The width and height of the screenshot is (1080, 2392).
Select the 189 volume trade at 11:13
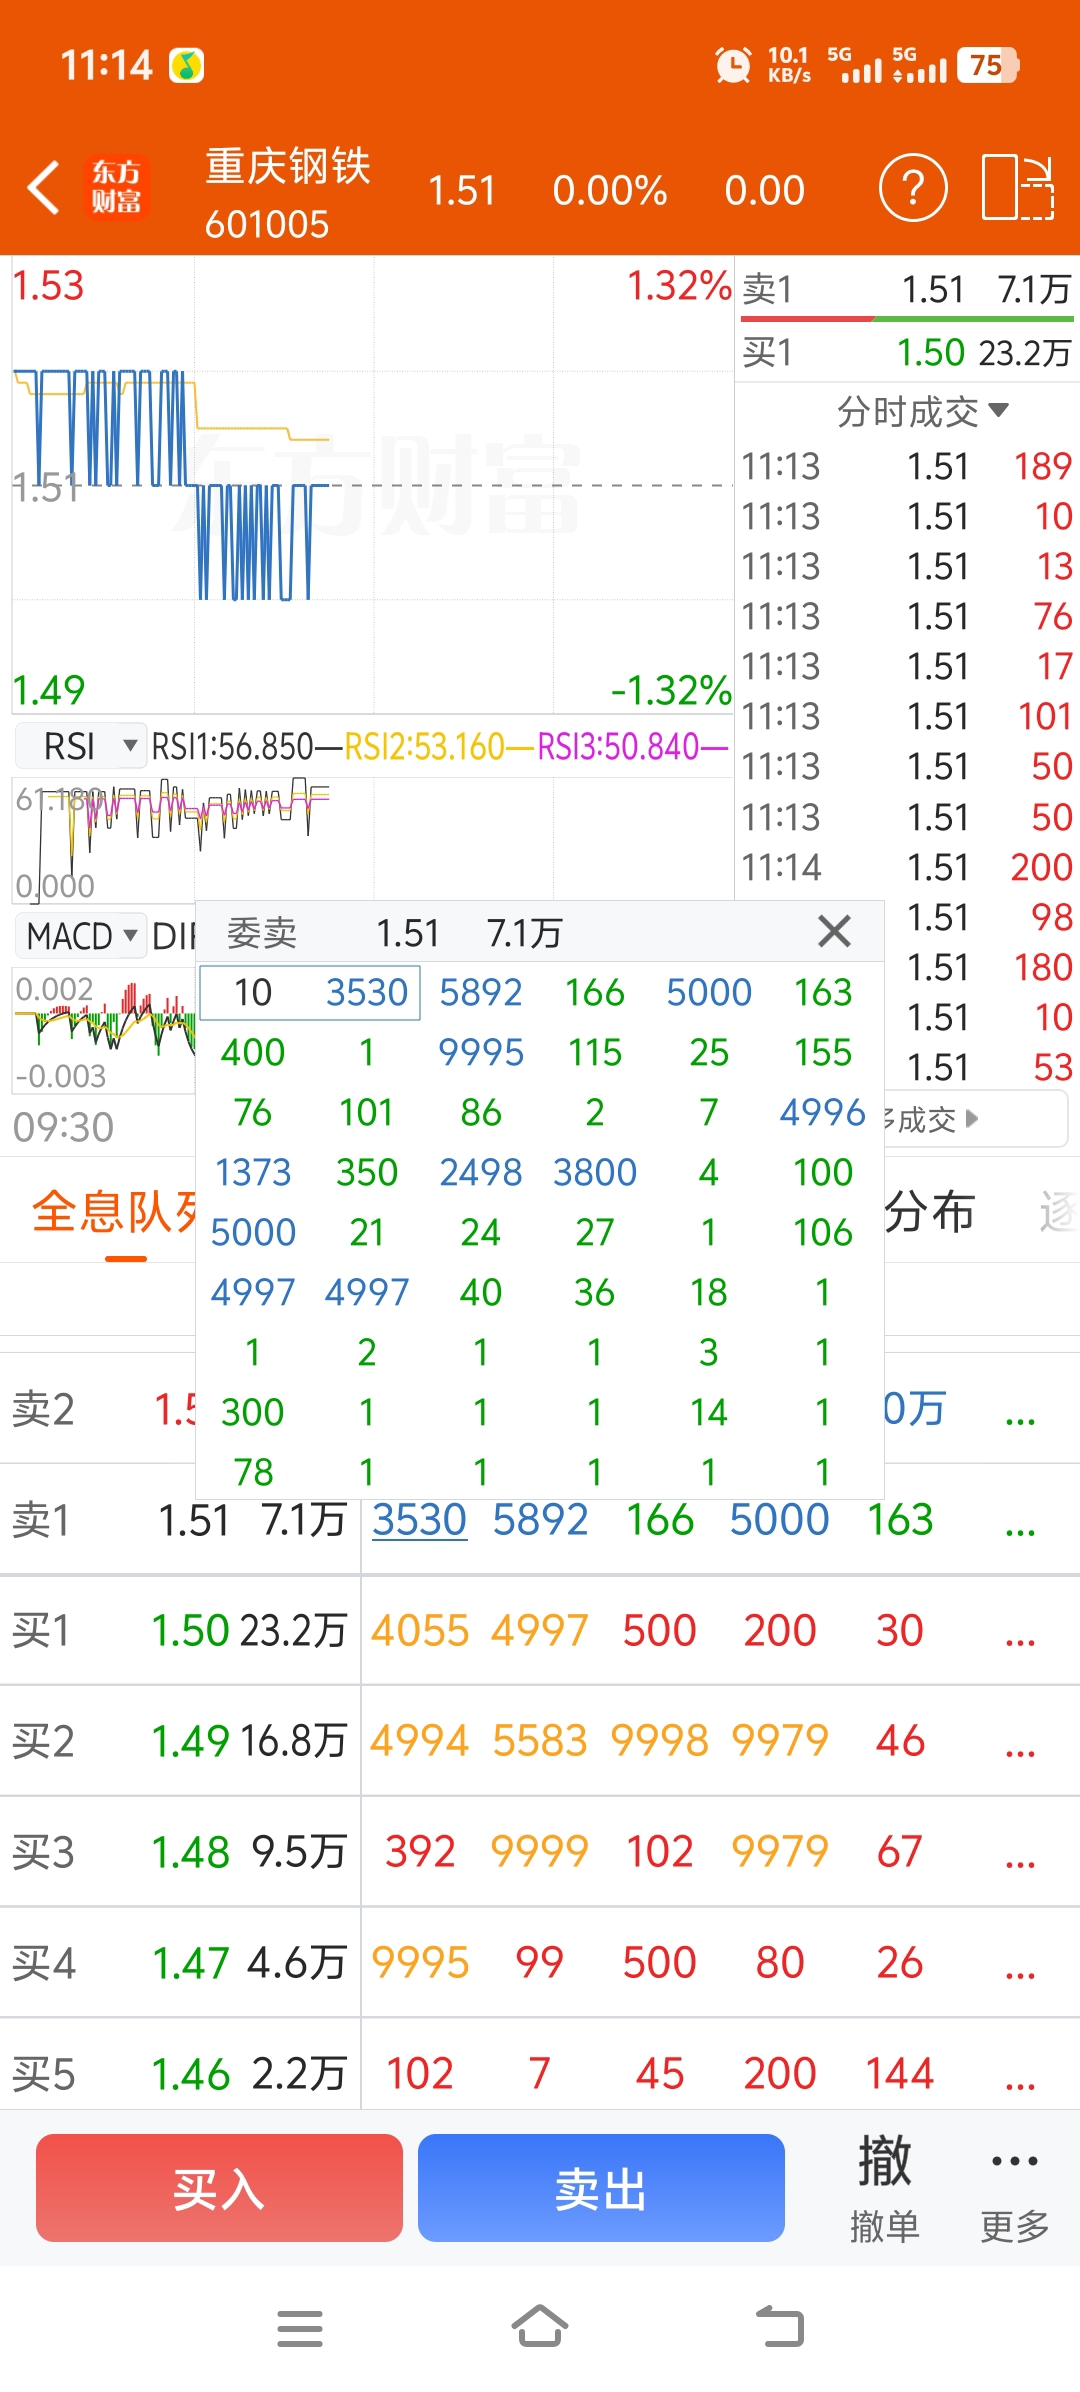[907, 466]
